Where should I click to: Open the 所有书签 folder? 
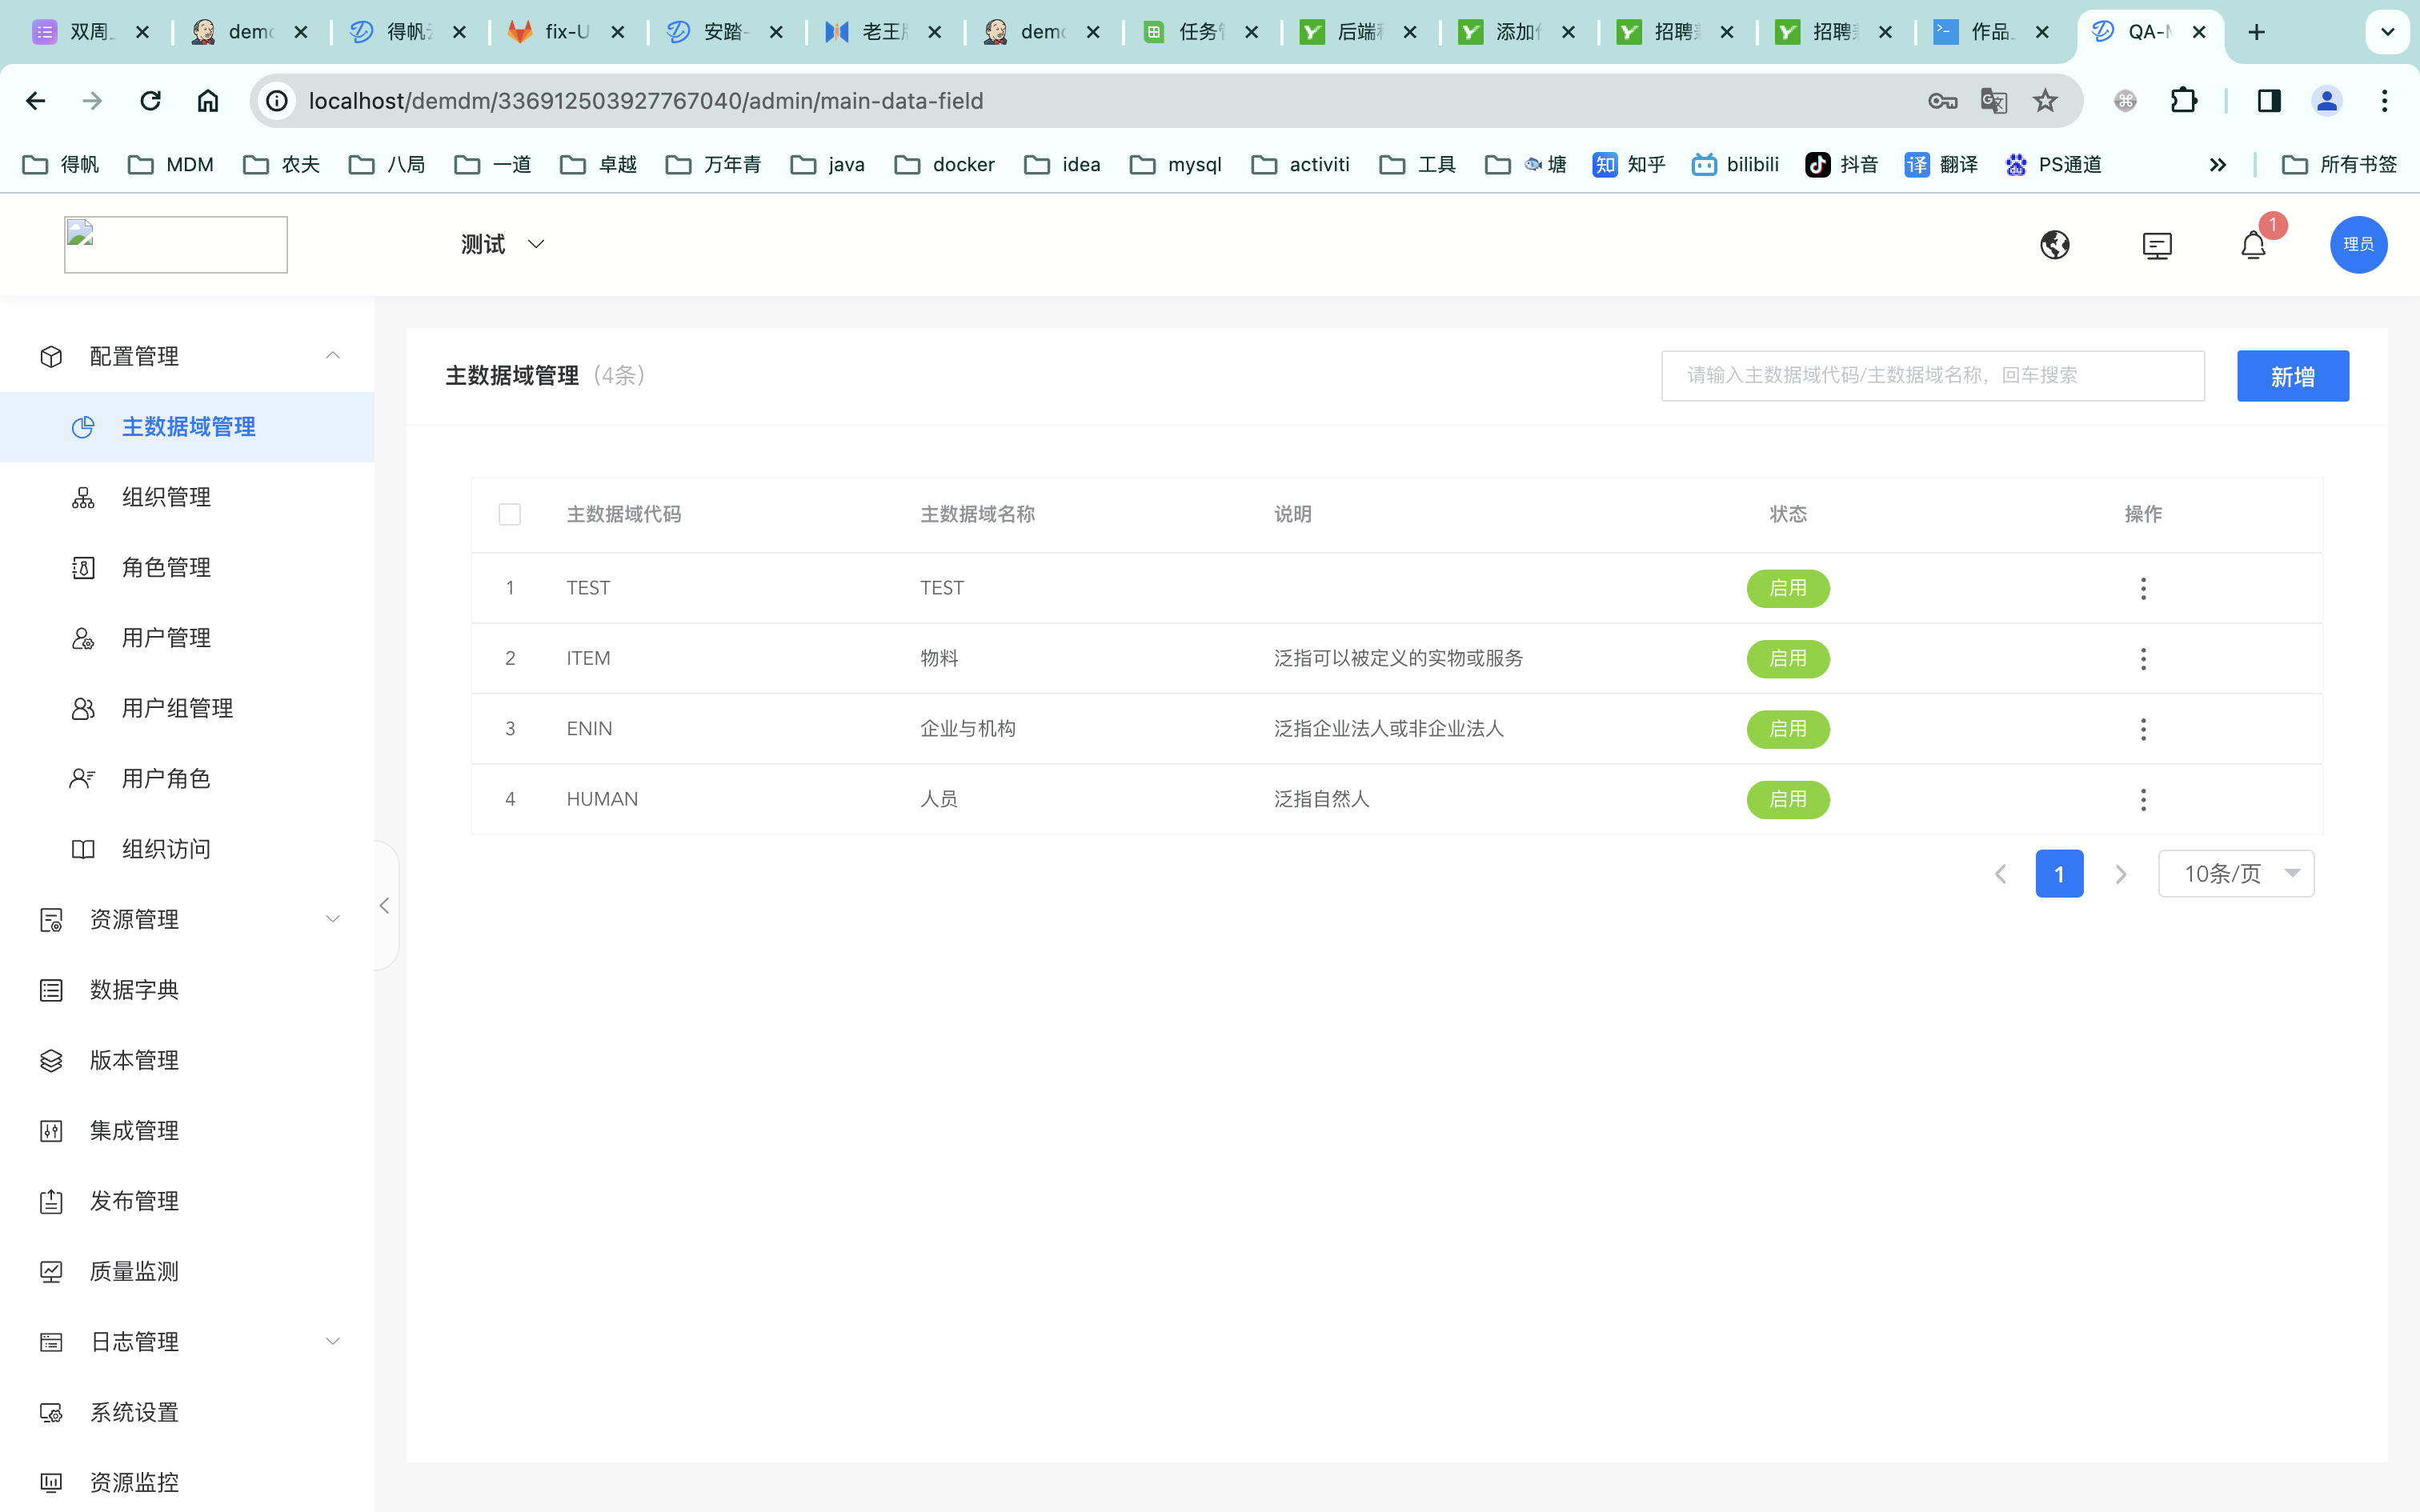pos(2339,165)
